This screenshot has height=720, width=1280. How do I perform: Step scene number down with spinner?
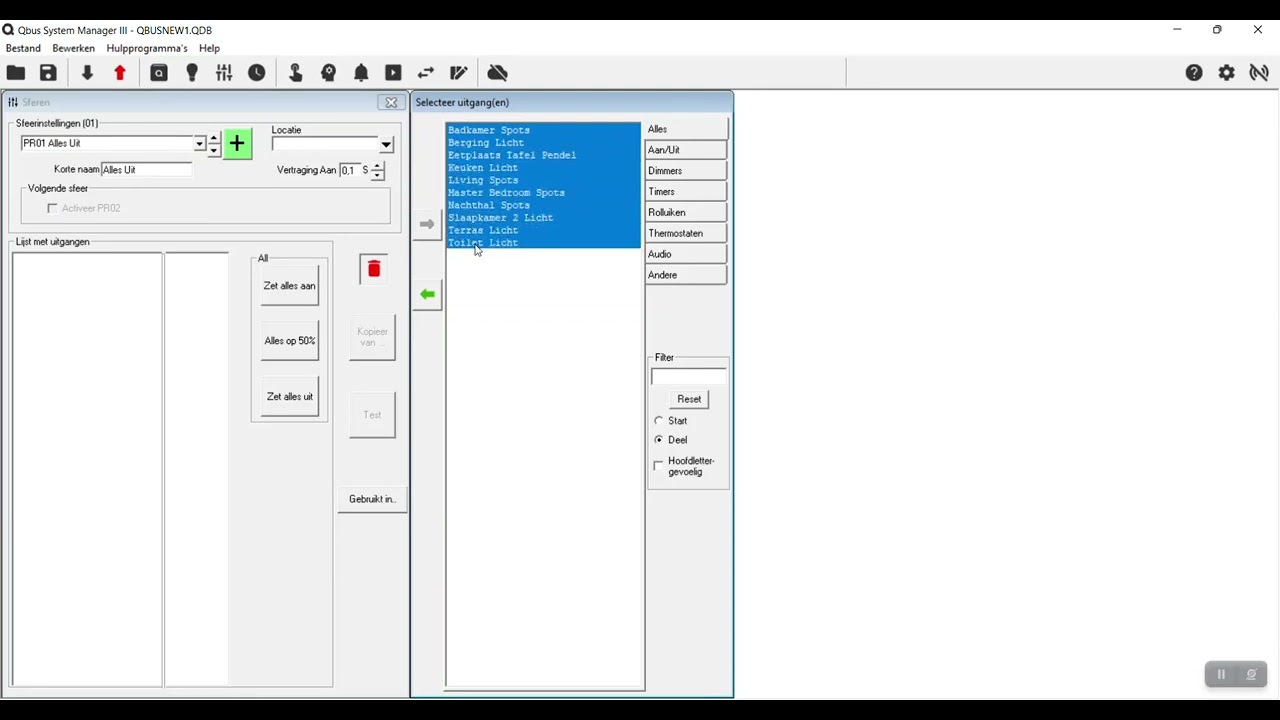pyautogui.click(x=214, y=150)
